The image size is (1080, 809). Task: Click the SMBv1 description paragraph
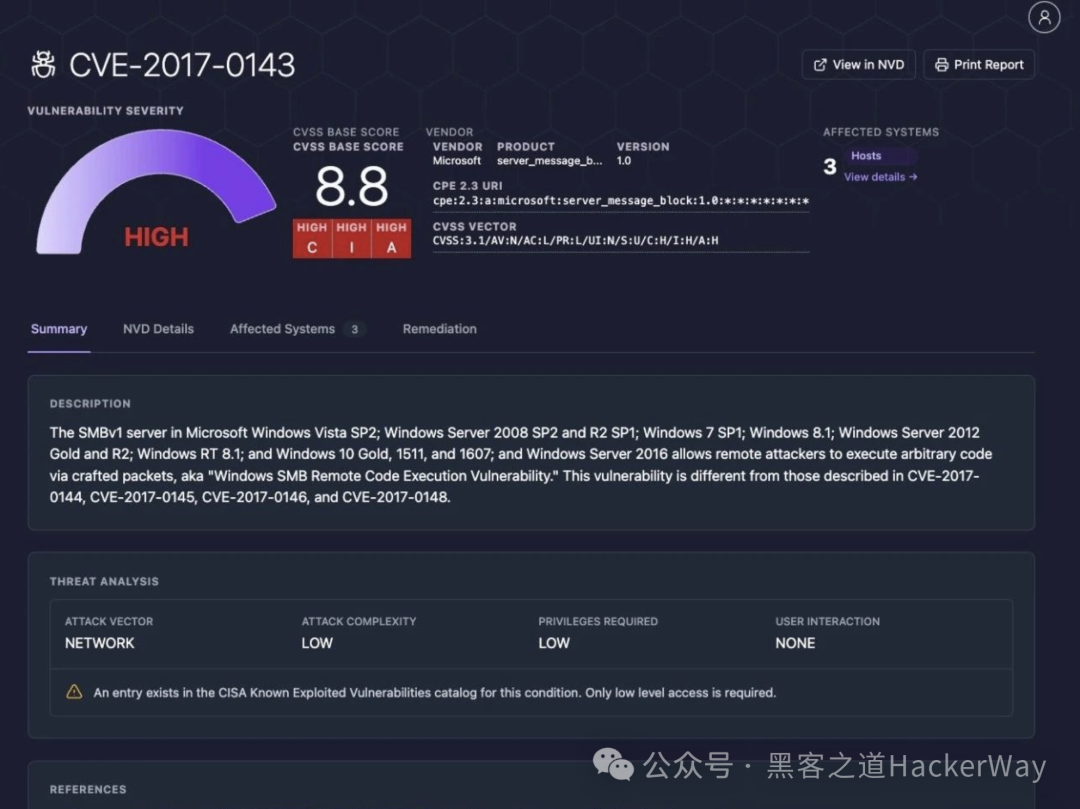[x=521, y=465]
